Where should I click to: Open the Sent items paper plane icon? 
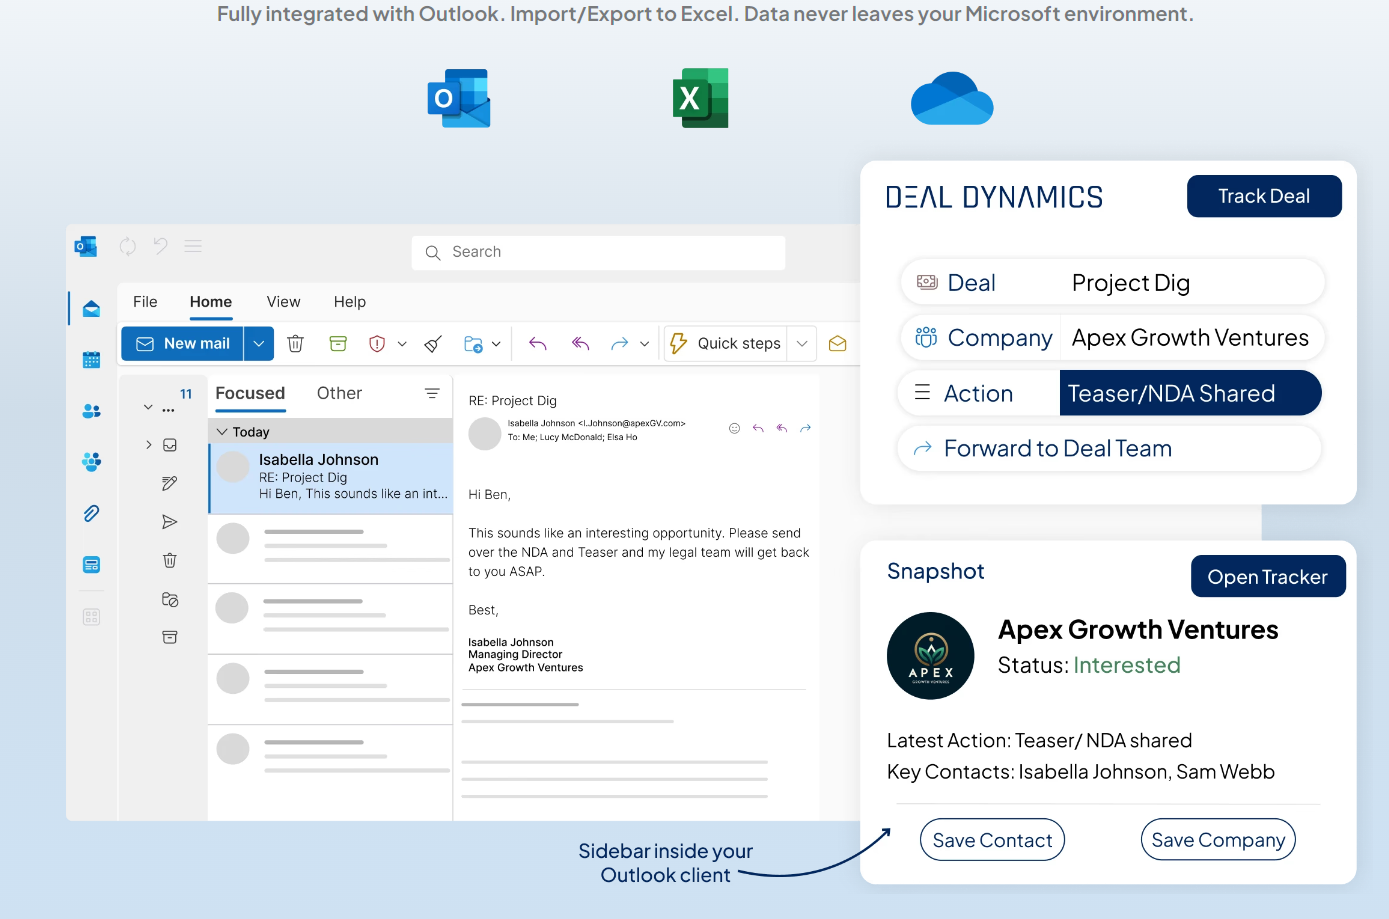pyautogui.click(x=170, y=522)
